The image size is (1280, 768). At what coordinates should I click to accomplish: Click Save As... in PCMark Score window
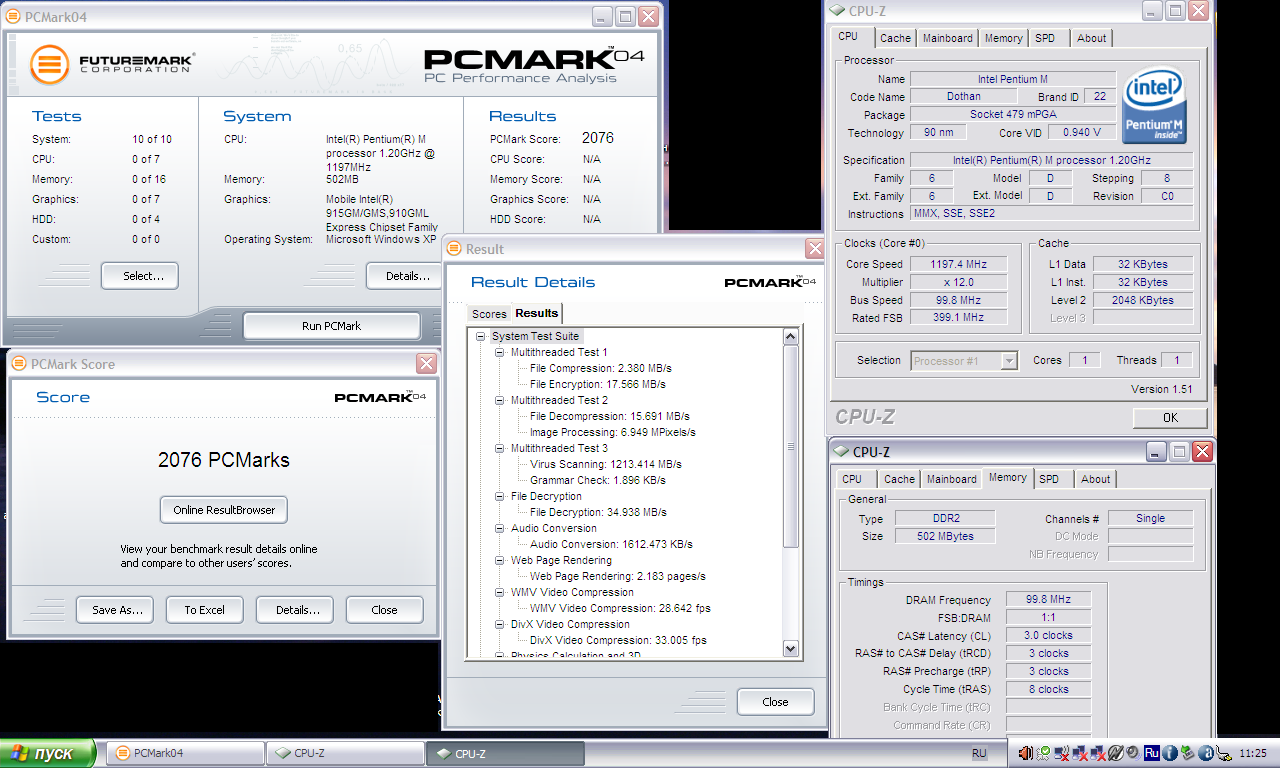click(116, 610)
